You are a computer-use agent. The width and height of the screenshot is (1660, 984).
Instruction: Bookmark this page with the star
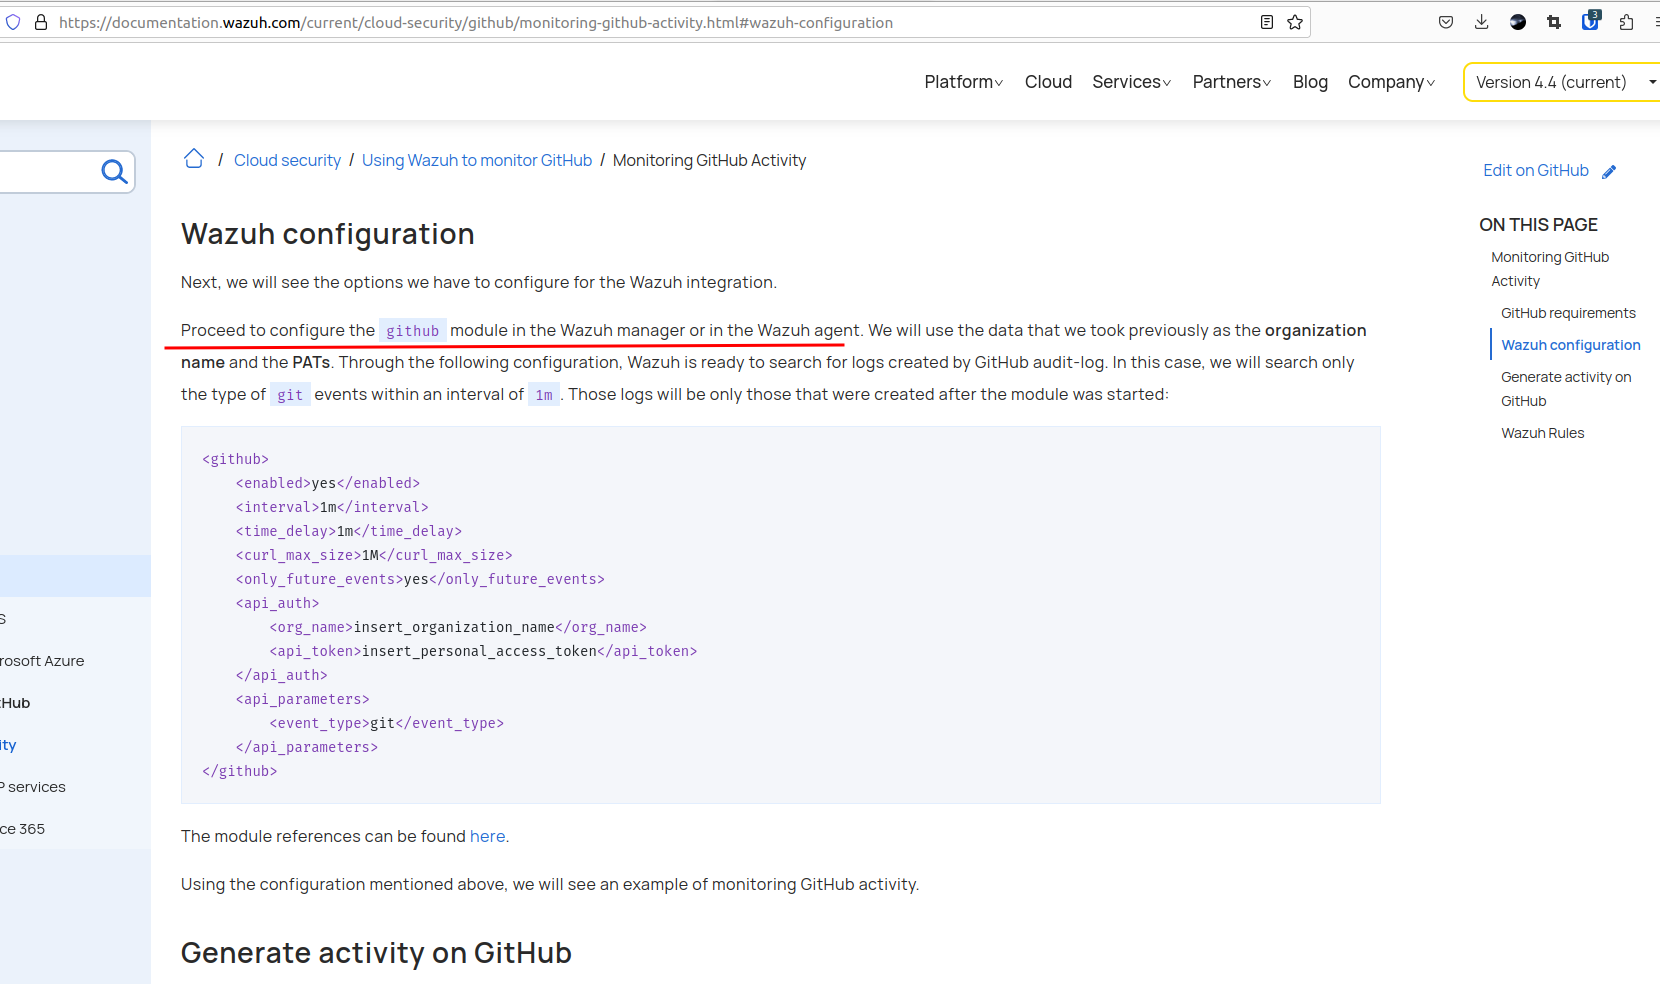[x=1293, y=21]
